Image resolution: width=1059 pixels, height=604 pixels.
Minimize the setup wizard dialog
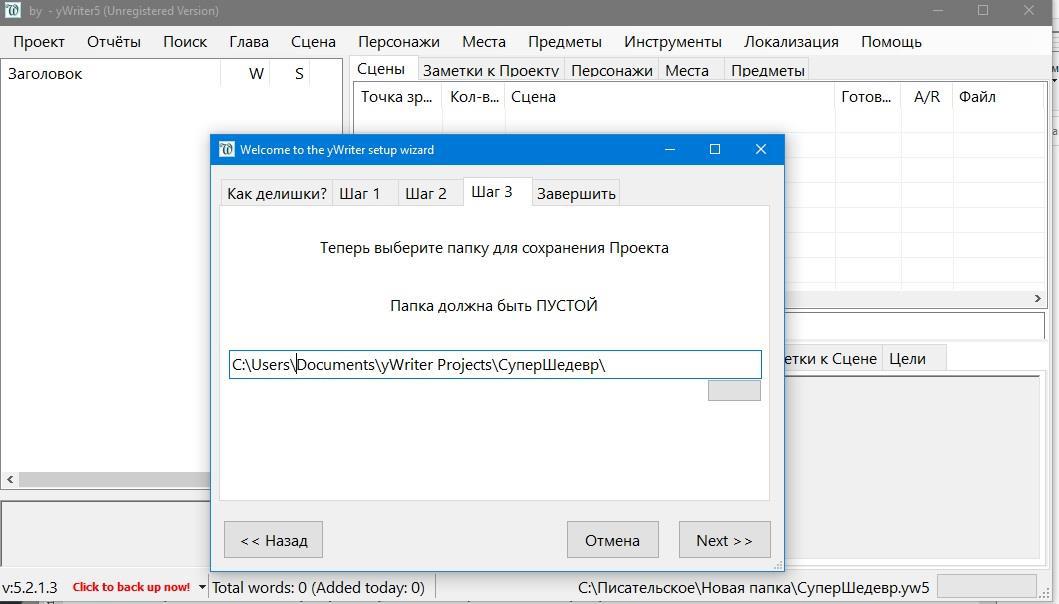(x=669, y=149)
